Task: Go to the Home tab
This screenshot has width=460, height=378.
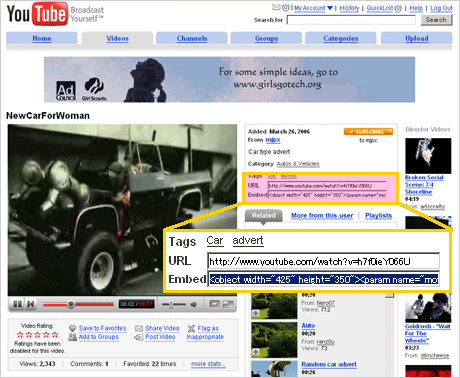Action: pyautogui.click(x=42, y=38)
